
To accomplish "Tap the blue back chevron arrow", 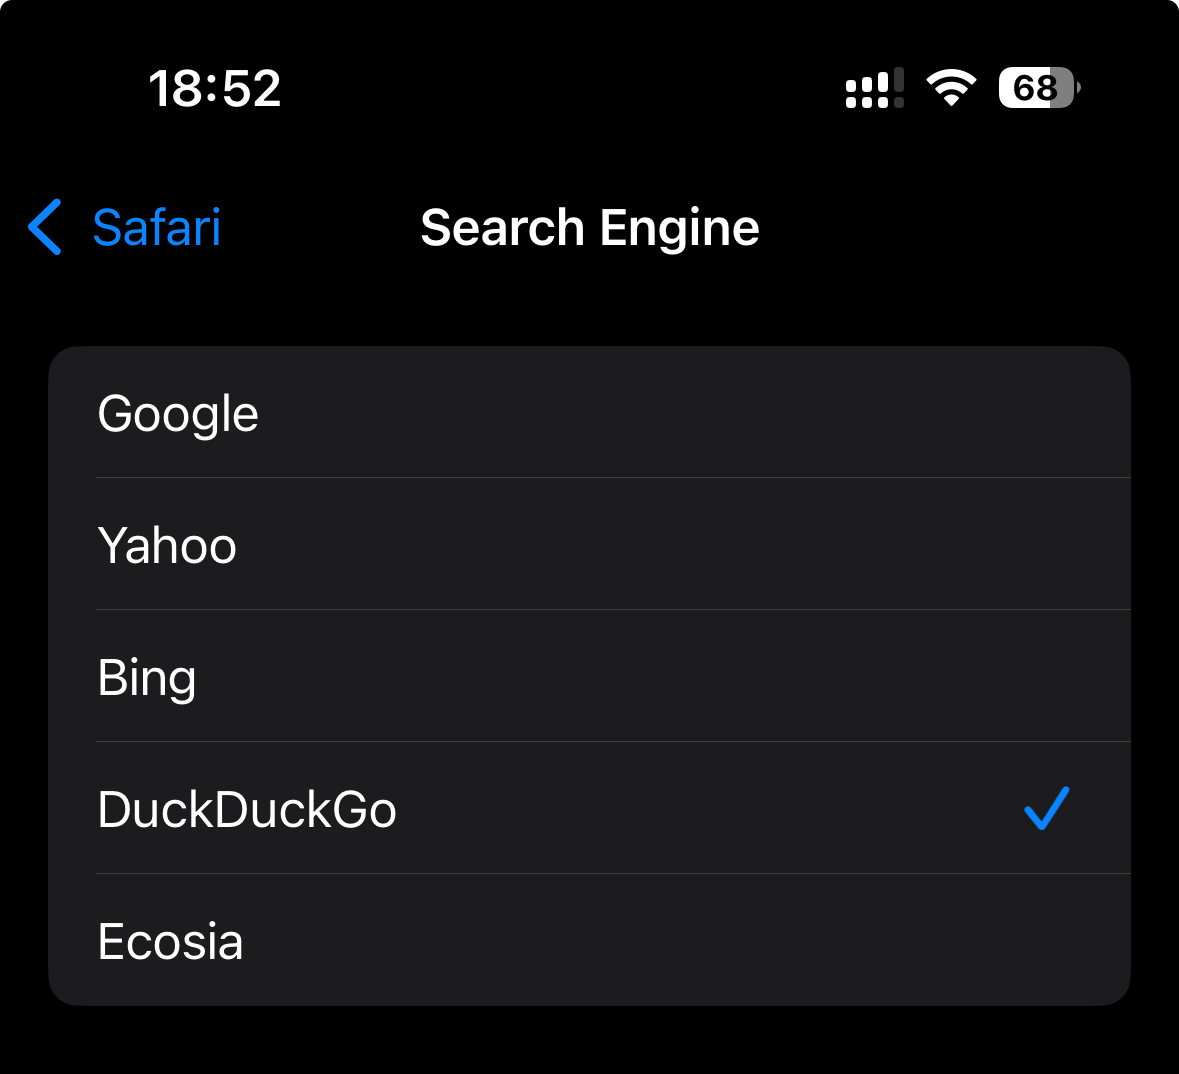I will point(45,227).
